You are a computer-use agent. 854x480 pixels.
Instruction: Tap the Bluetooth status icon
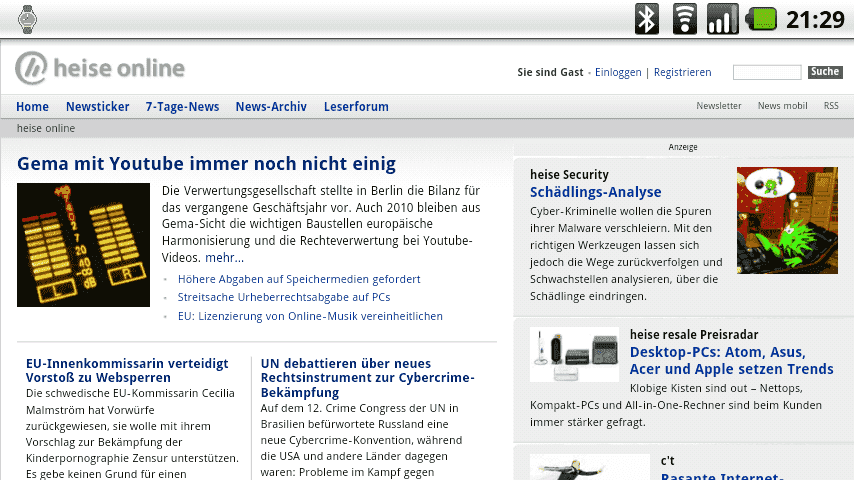[x=646, y=19]
